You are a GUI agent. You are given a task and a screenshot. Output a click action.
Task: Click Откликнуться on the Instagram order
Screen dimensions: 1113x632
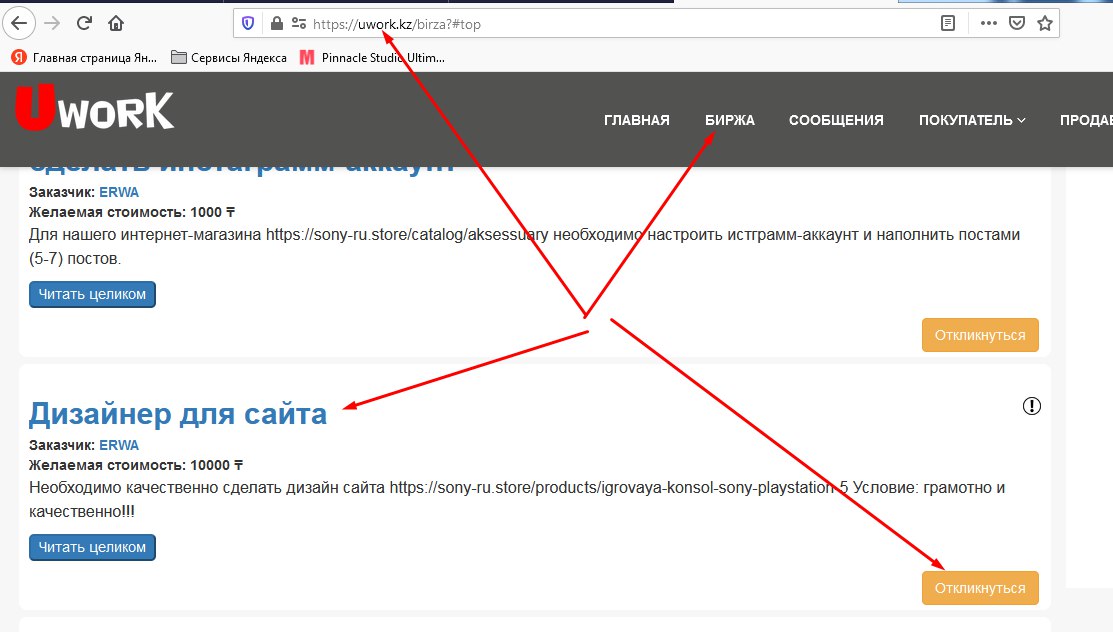pos(980,335)
